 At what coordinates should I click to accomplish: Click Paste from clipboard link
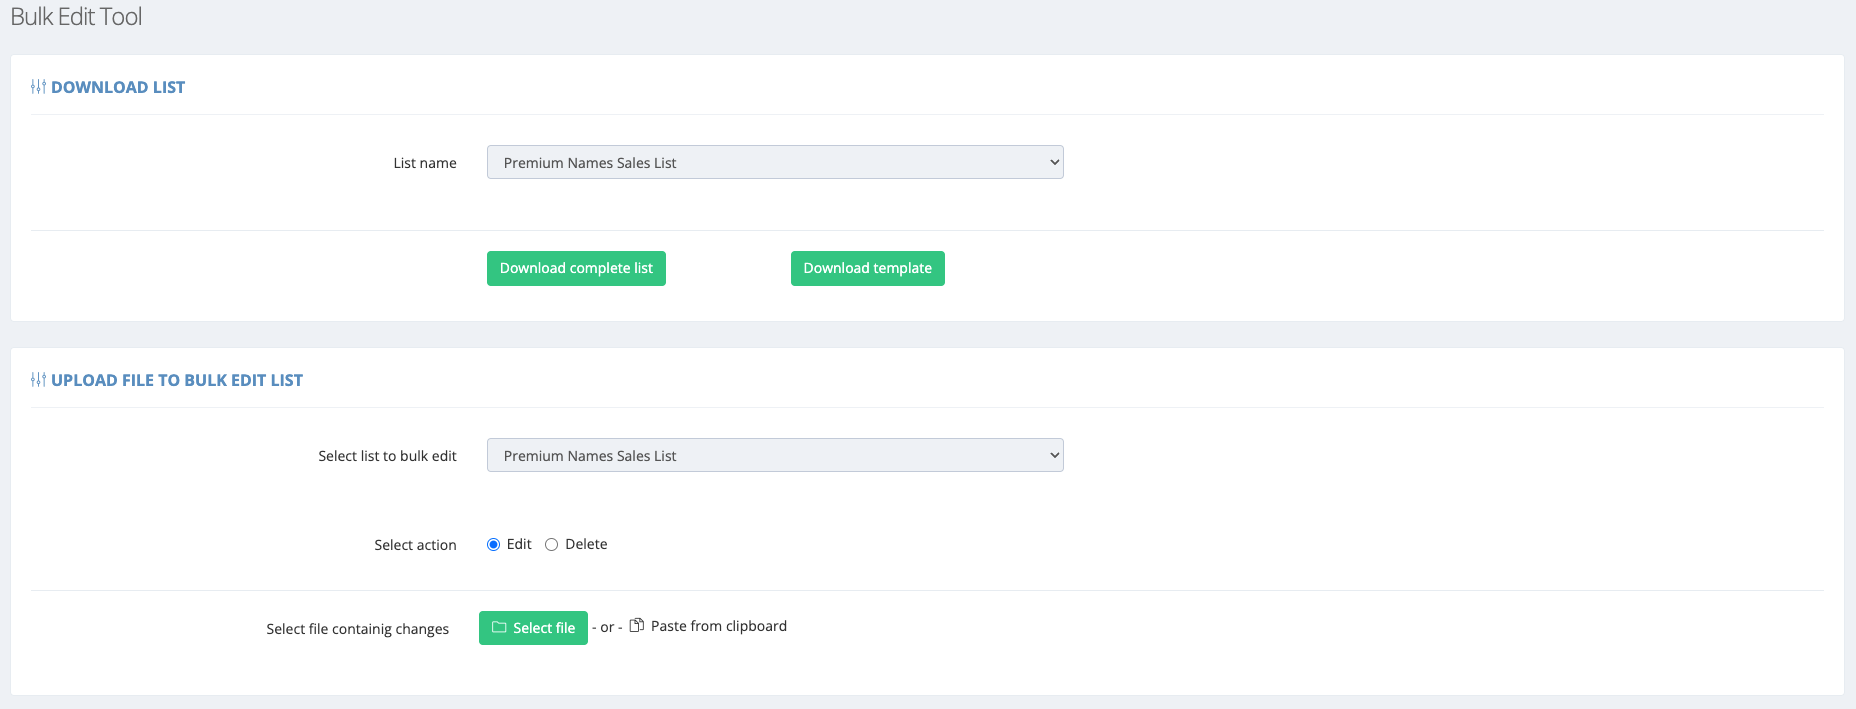718,626
